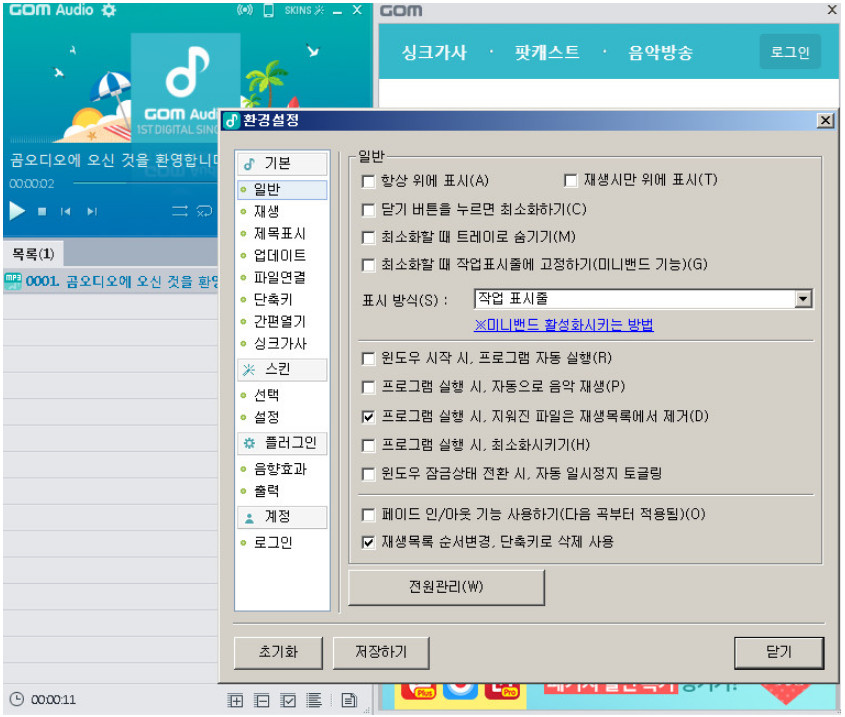Select 플러그인 category header in settings tree
This screenshot has height=717, width=845.
point(282,443)
